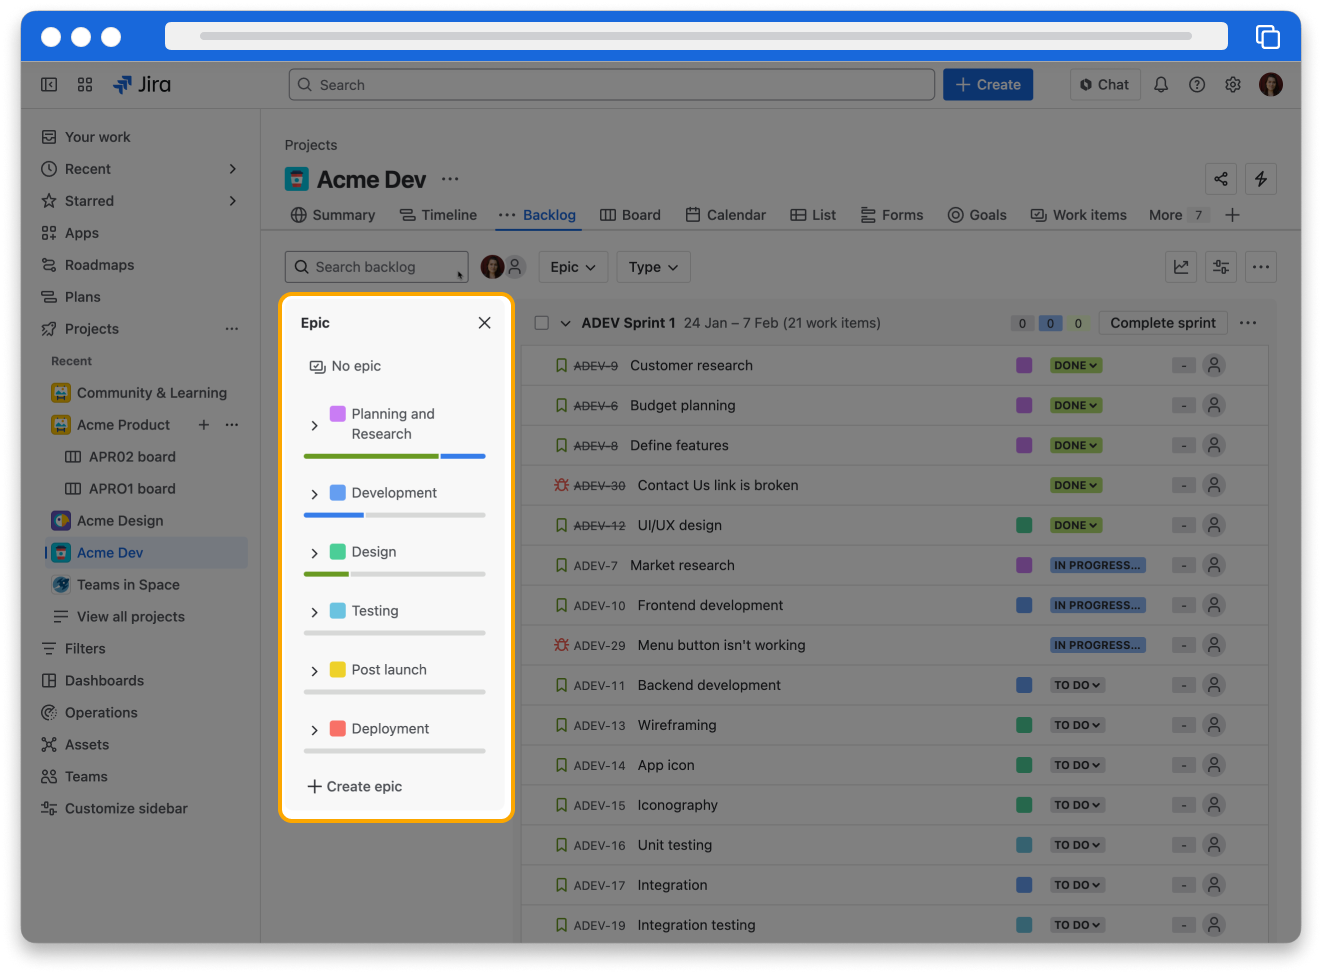Image resolution: width=1322 pixels, height=974 pixels.
Task: Click the Planning and Research progress bar
Action: coord(395,456)
